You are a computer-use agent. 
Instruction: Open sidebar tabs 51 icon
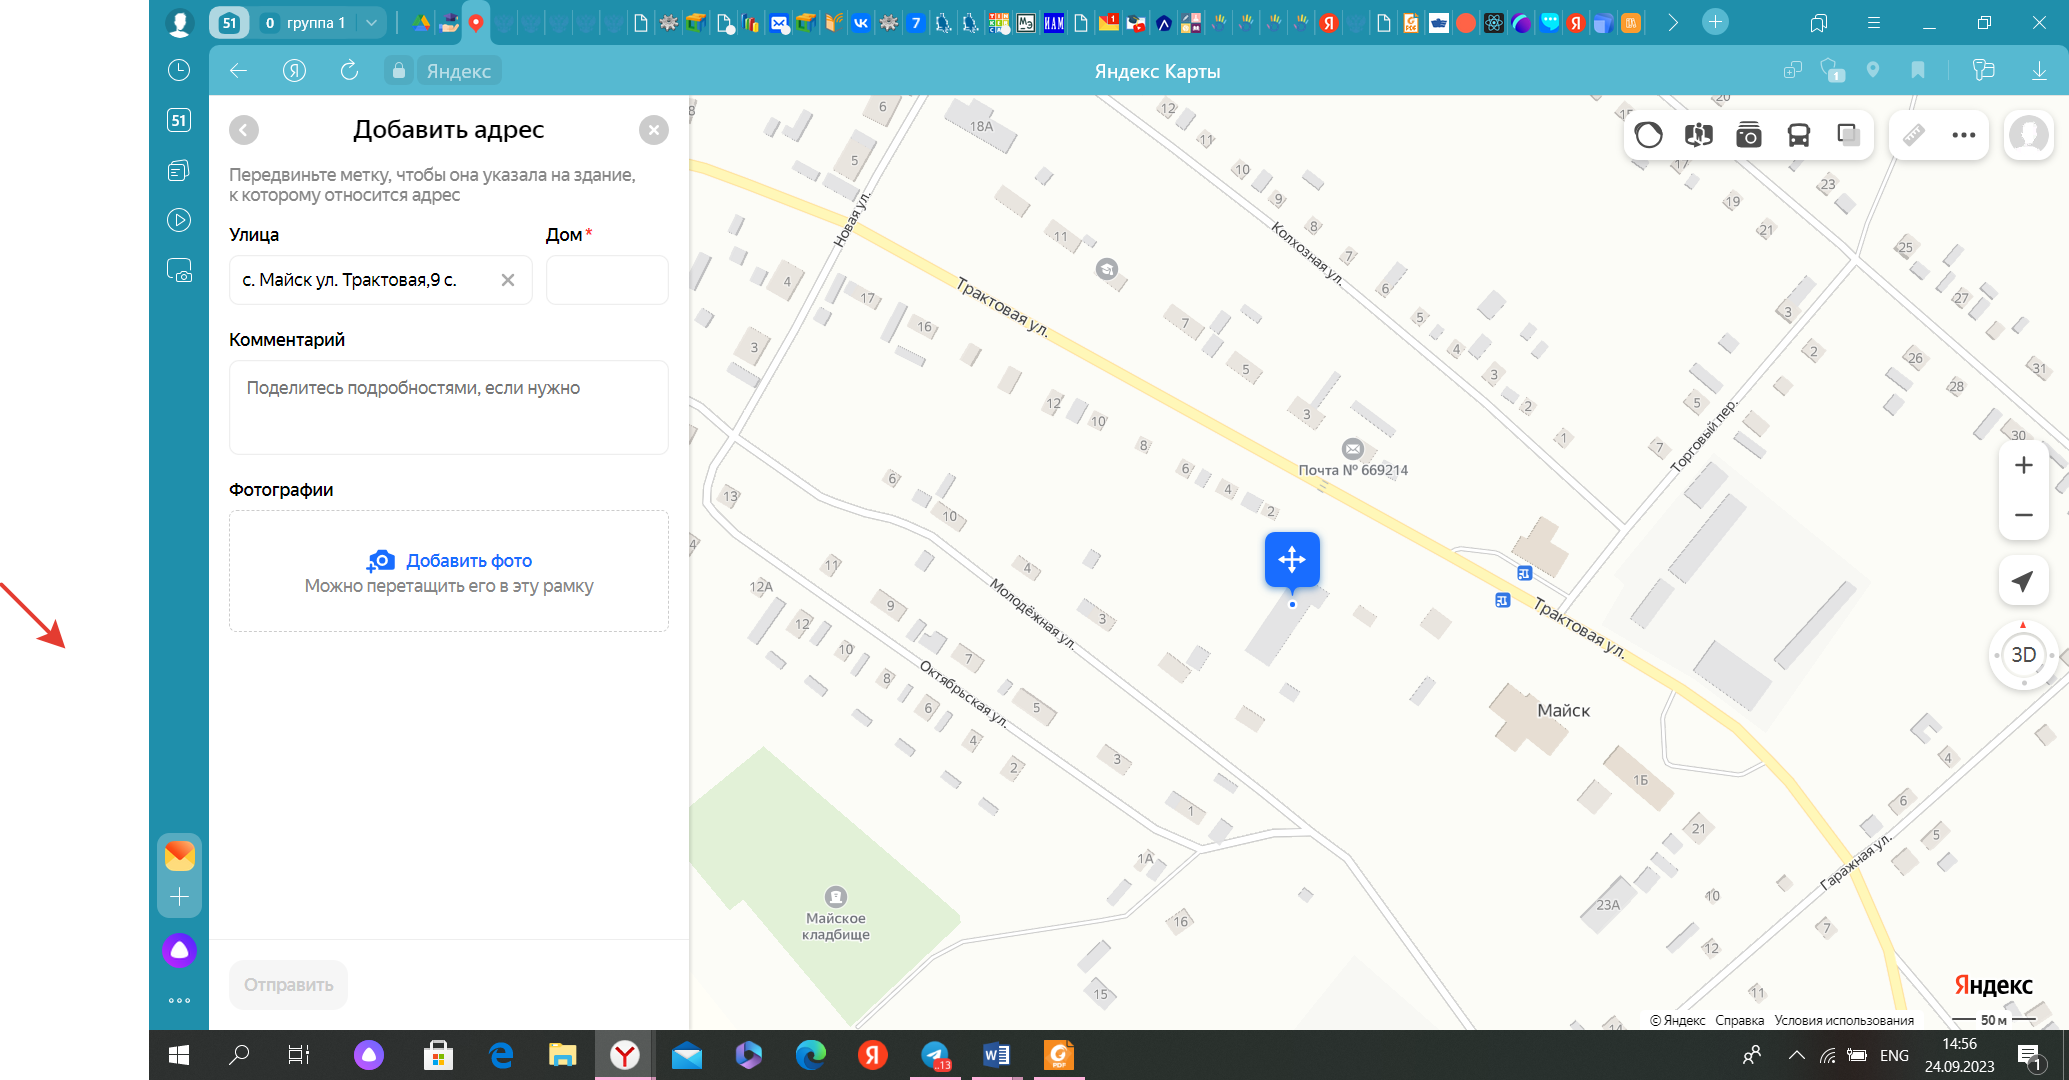pos(179,121)
